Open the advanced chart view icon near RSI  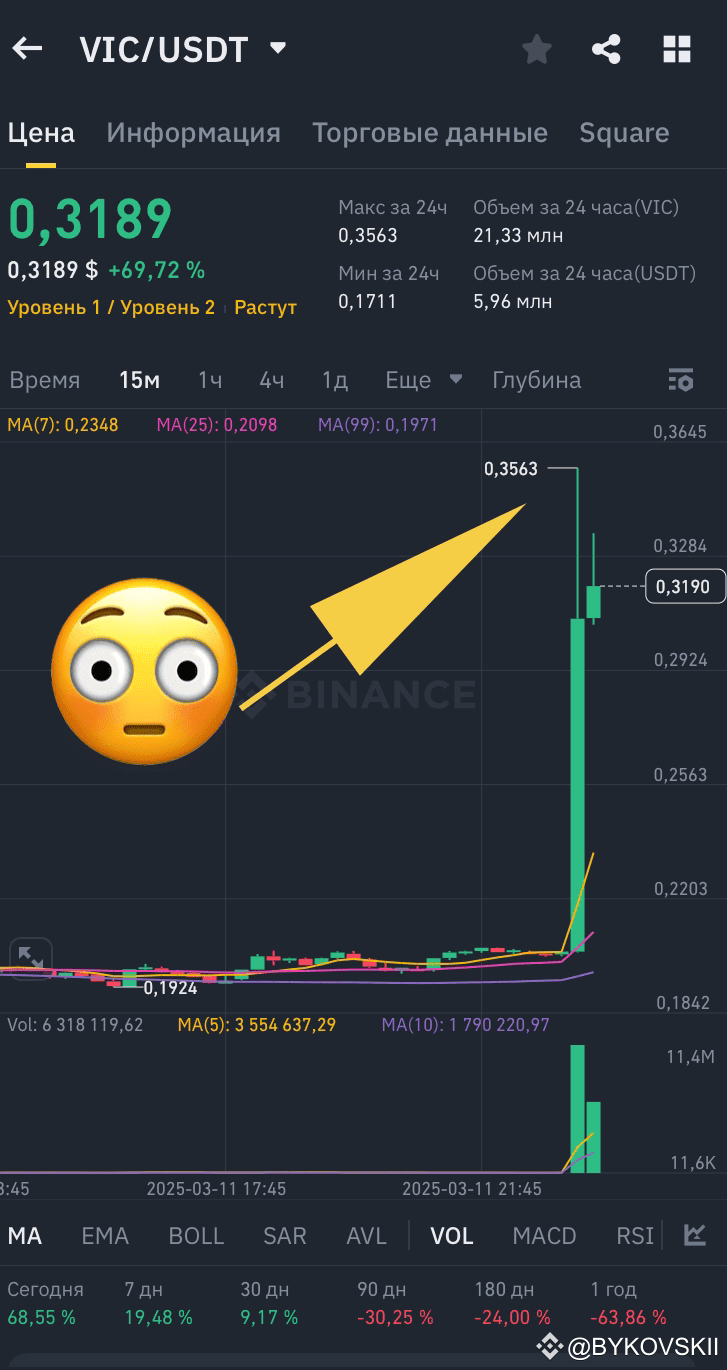697,1236
